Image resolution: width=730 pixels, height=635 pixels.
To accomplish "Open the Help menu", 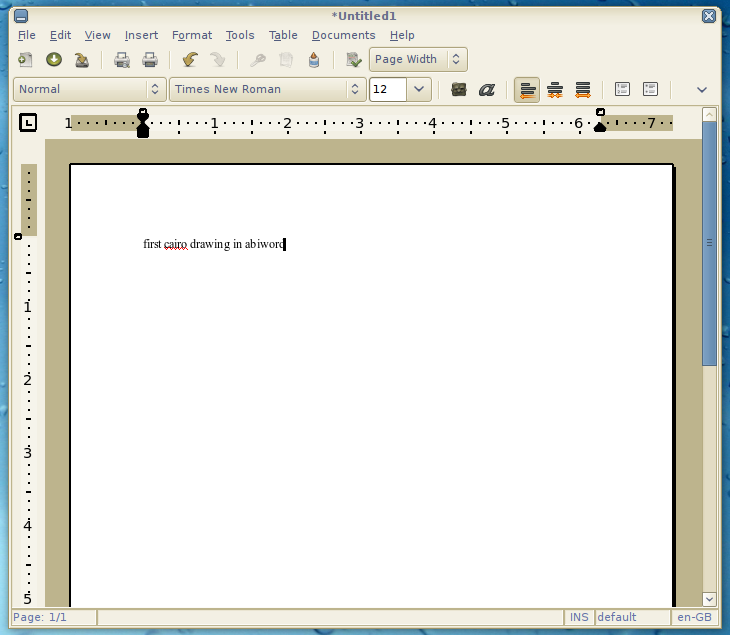I will click(402, 35).
